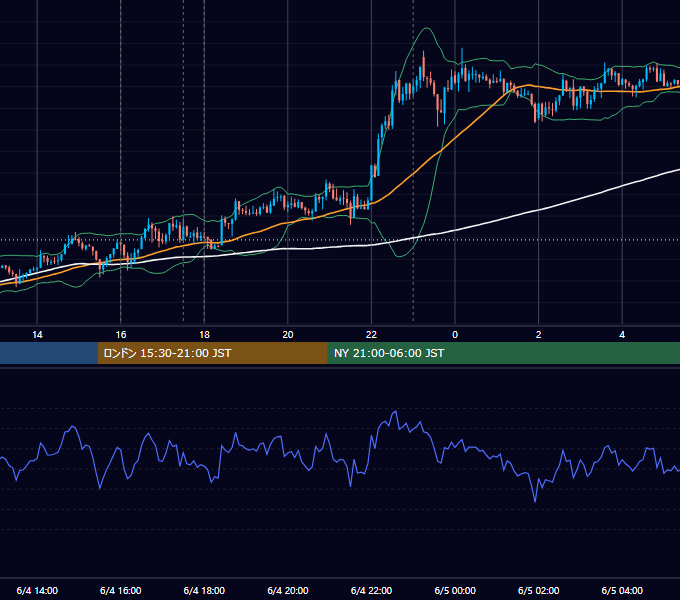Click the 6/5 00:00 label on oscillator axis
This screenshot has height=600, width=680.
point(455,590)
